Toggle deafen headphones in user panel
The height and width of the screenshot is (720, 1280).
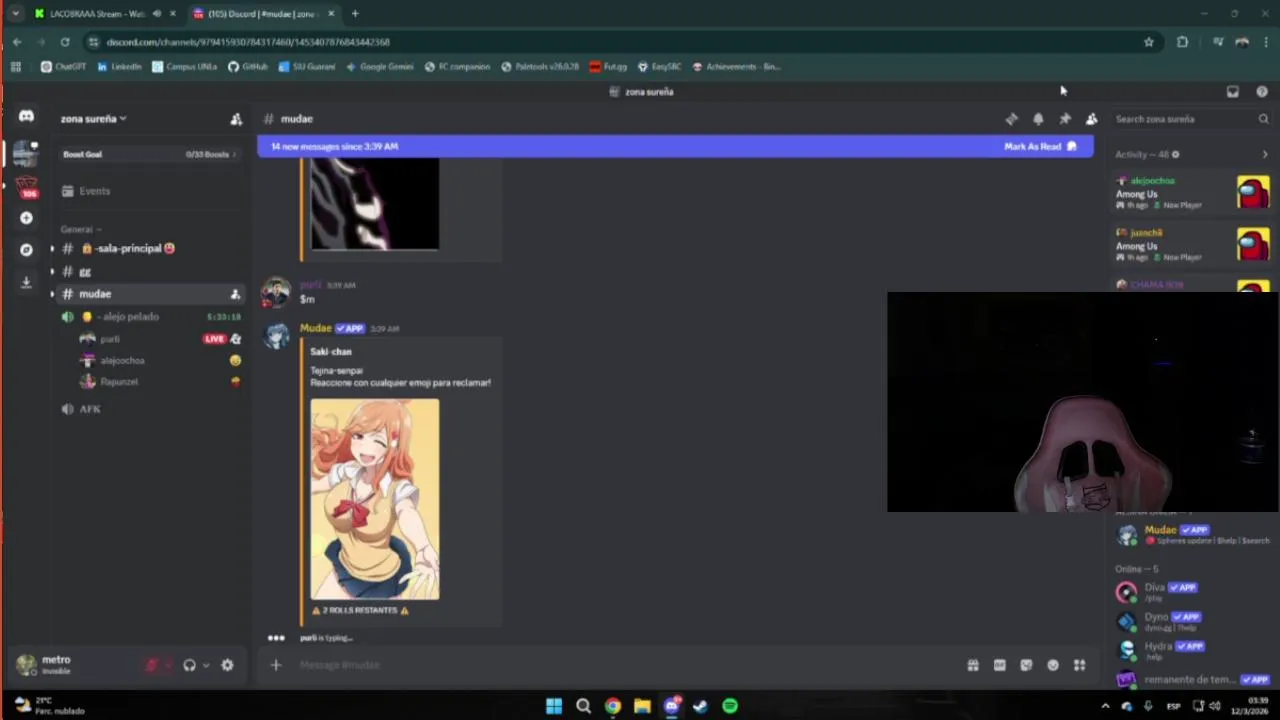[x=189, y=665]
